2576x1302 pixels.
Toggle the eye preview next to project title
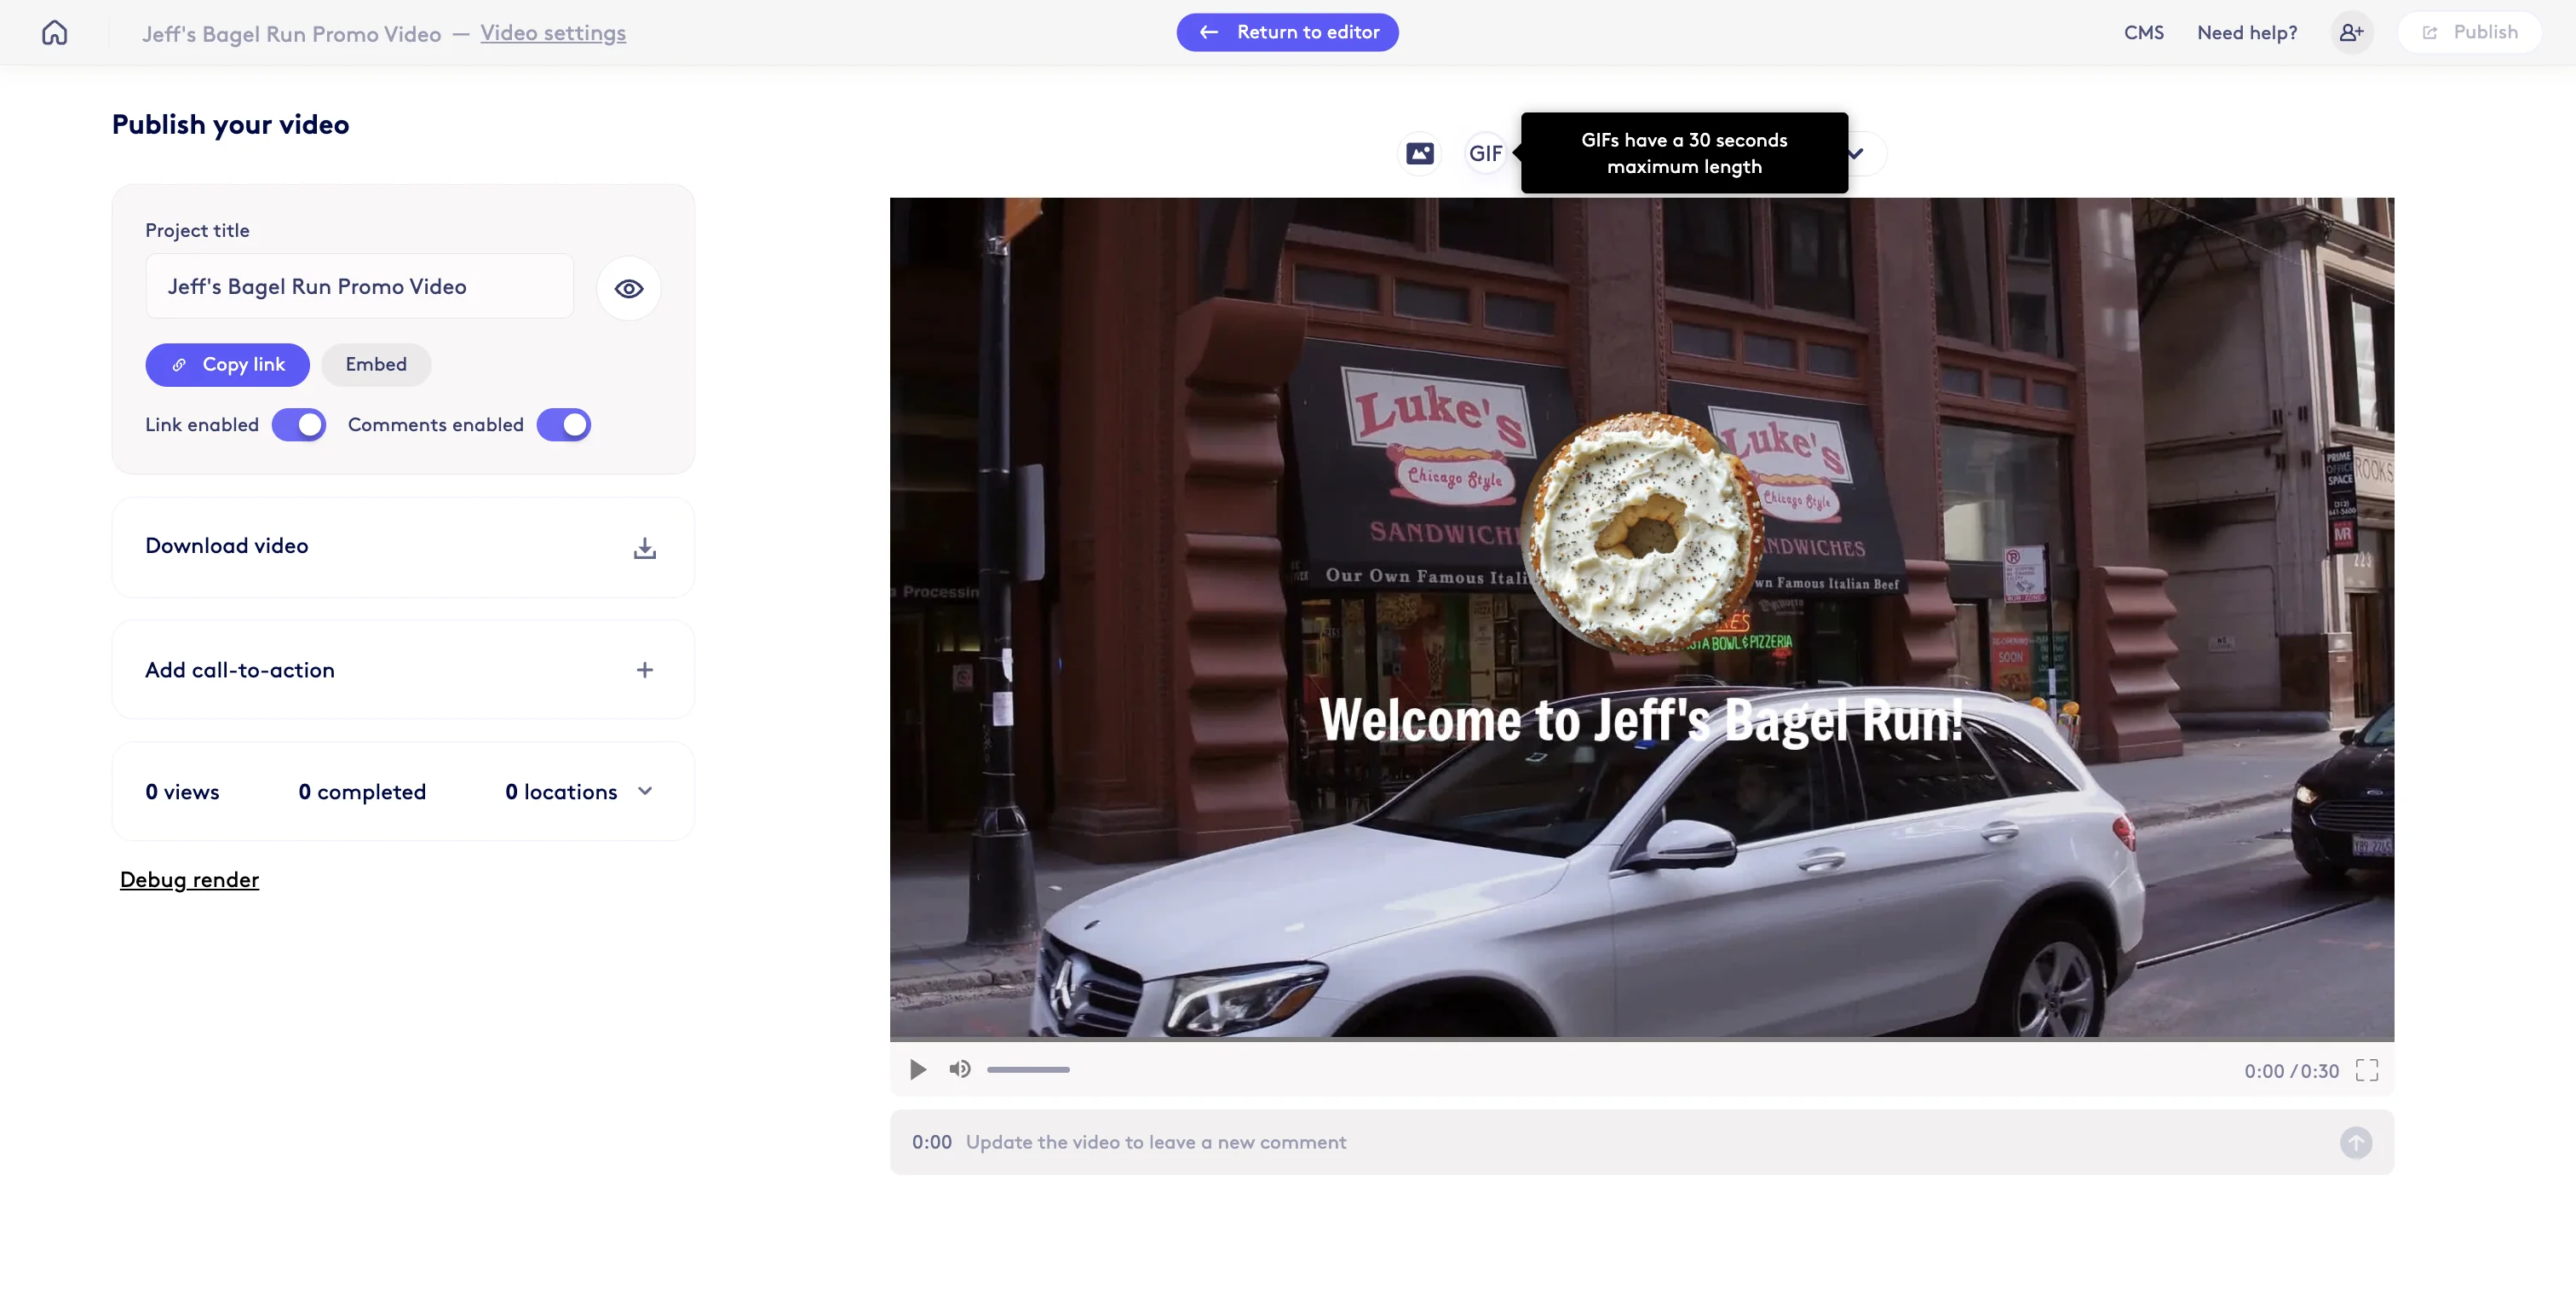click(628, 288)
